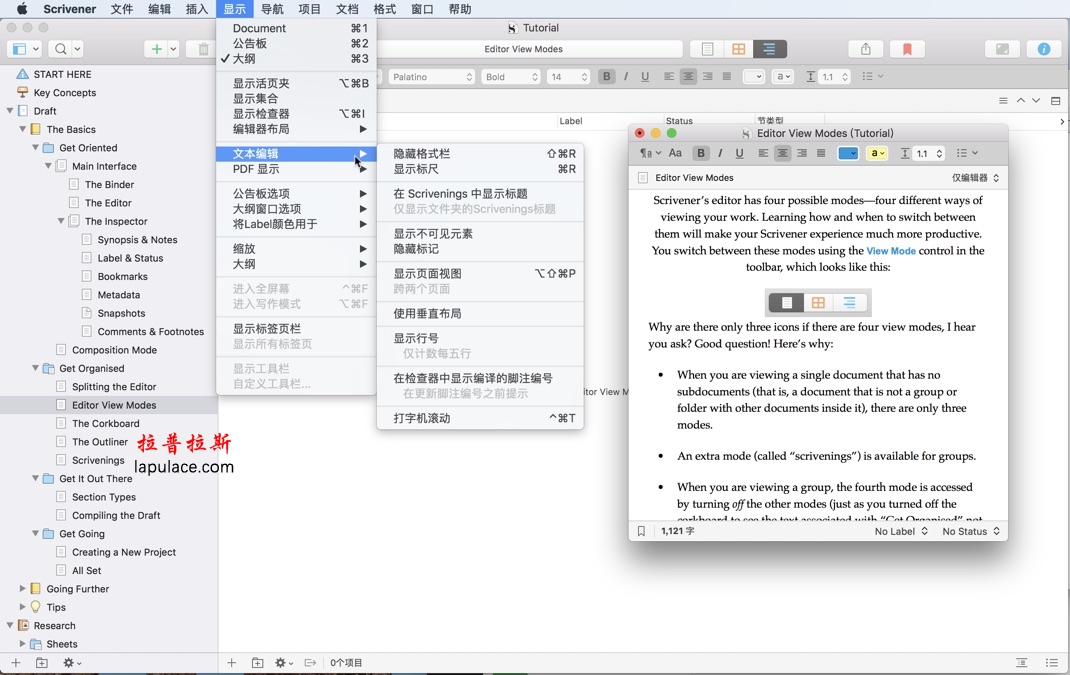1070x675 pixels.
Task: Open the 编辑器布局 submenu
Action: coord(295,129)
